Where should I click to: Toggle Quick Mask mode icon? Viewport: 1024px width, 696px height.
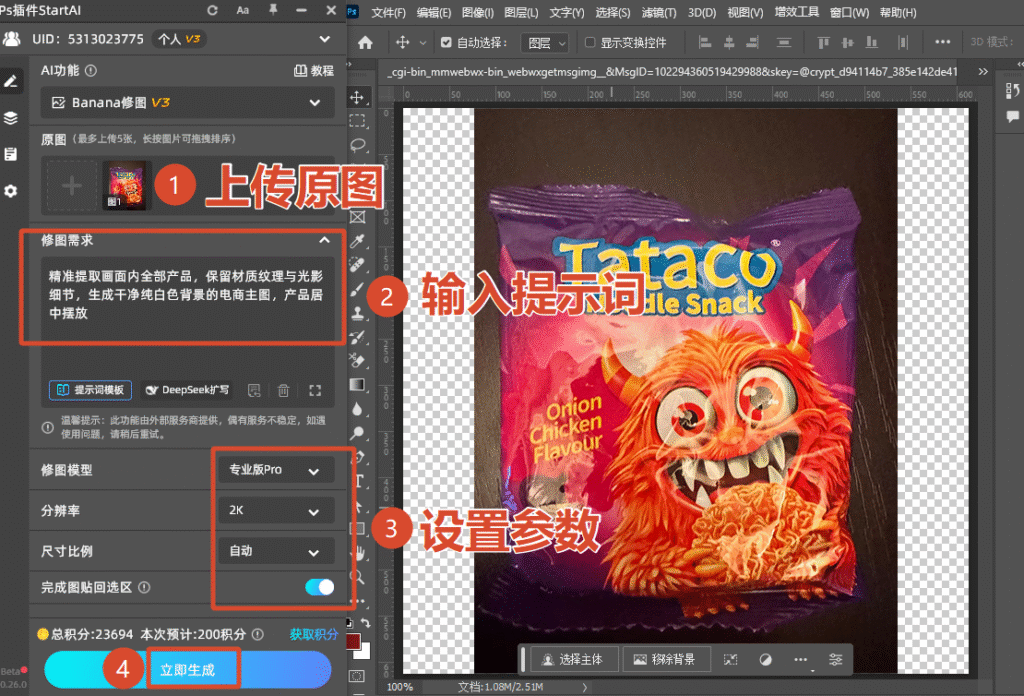click(x=357, y=676)
